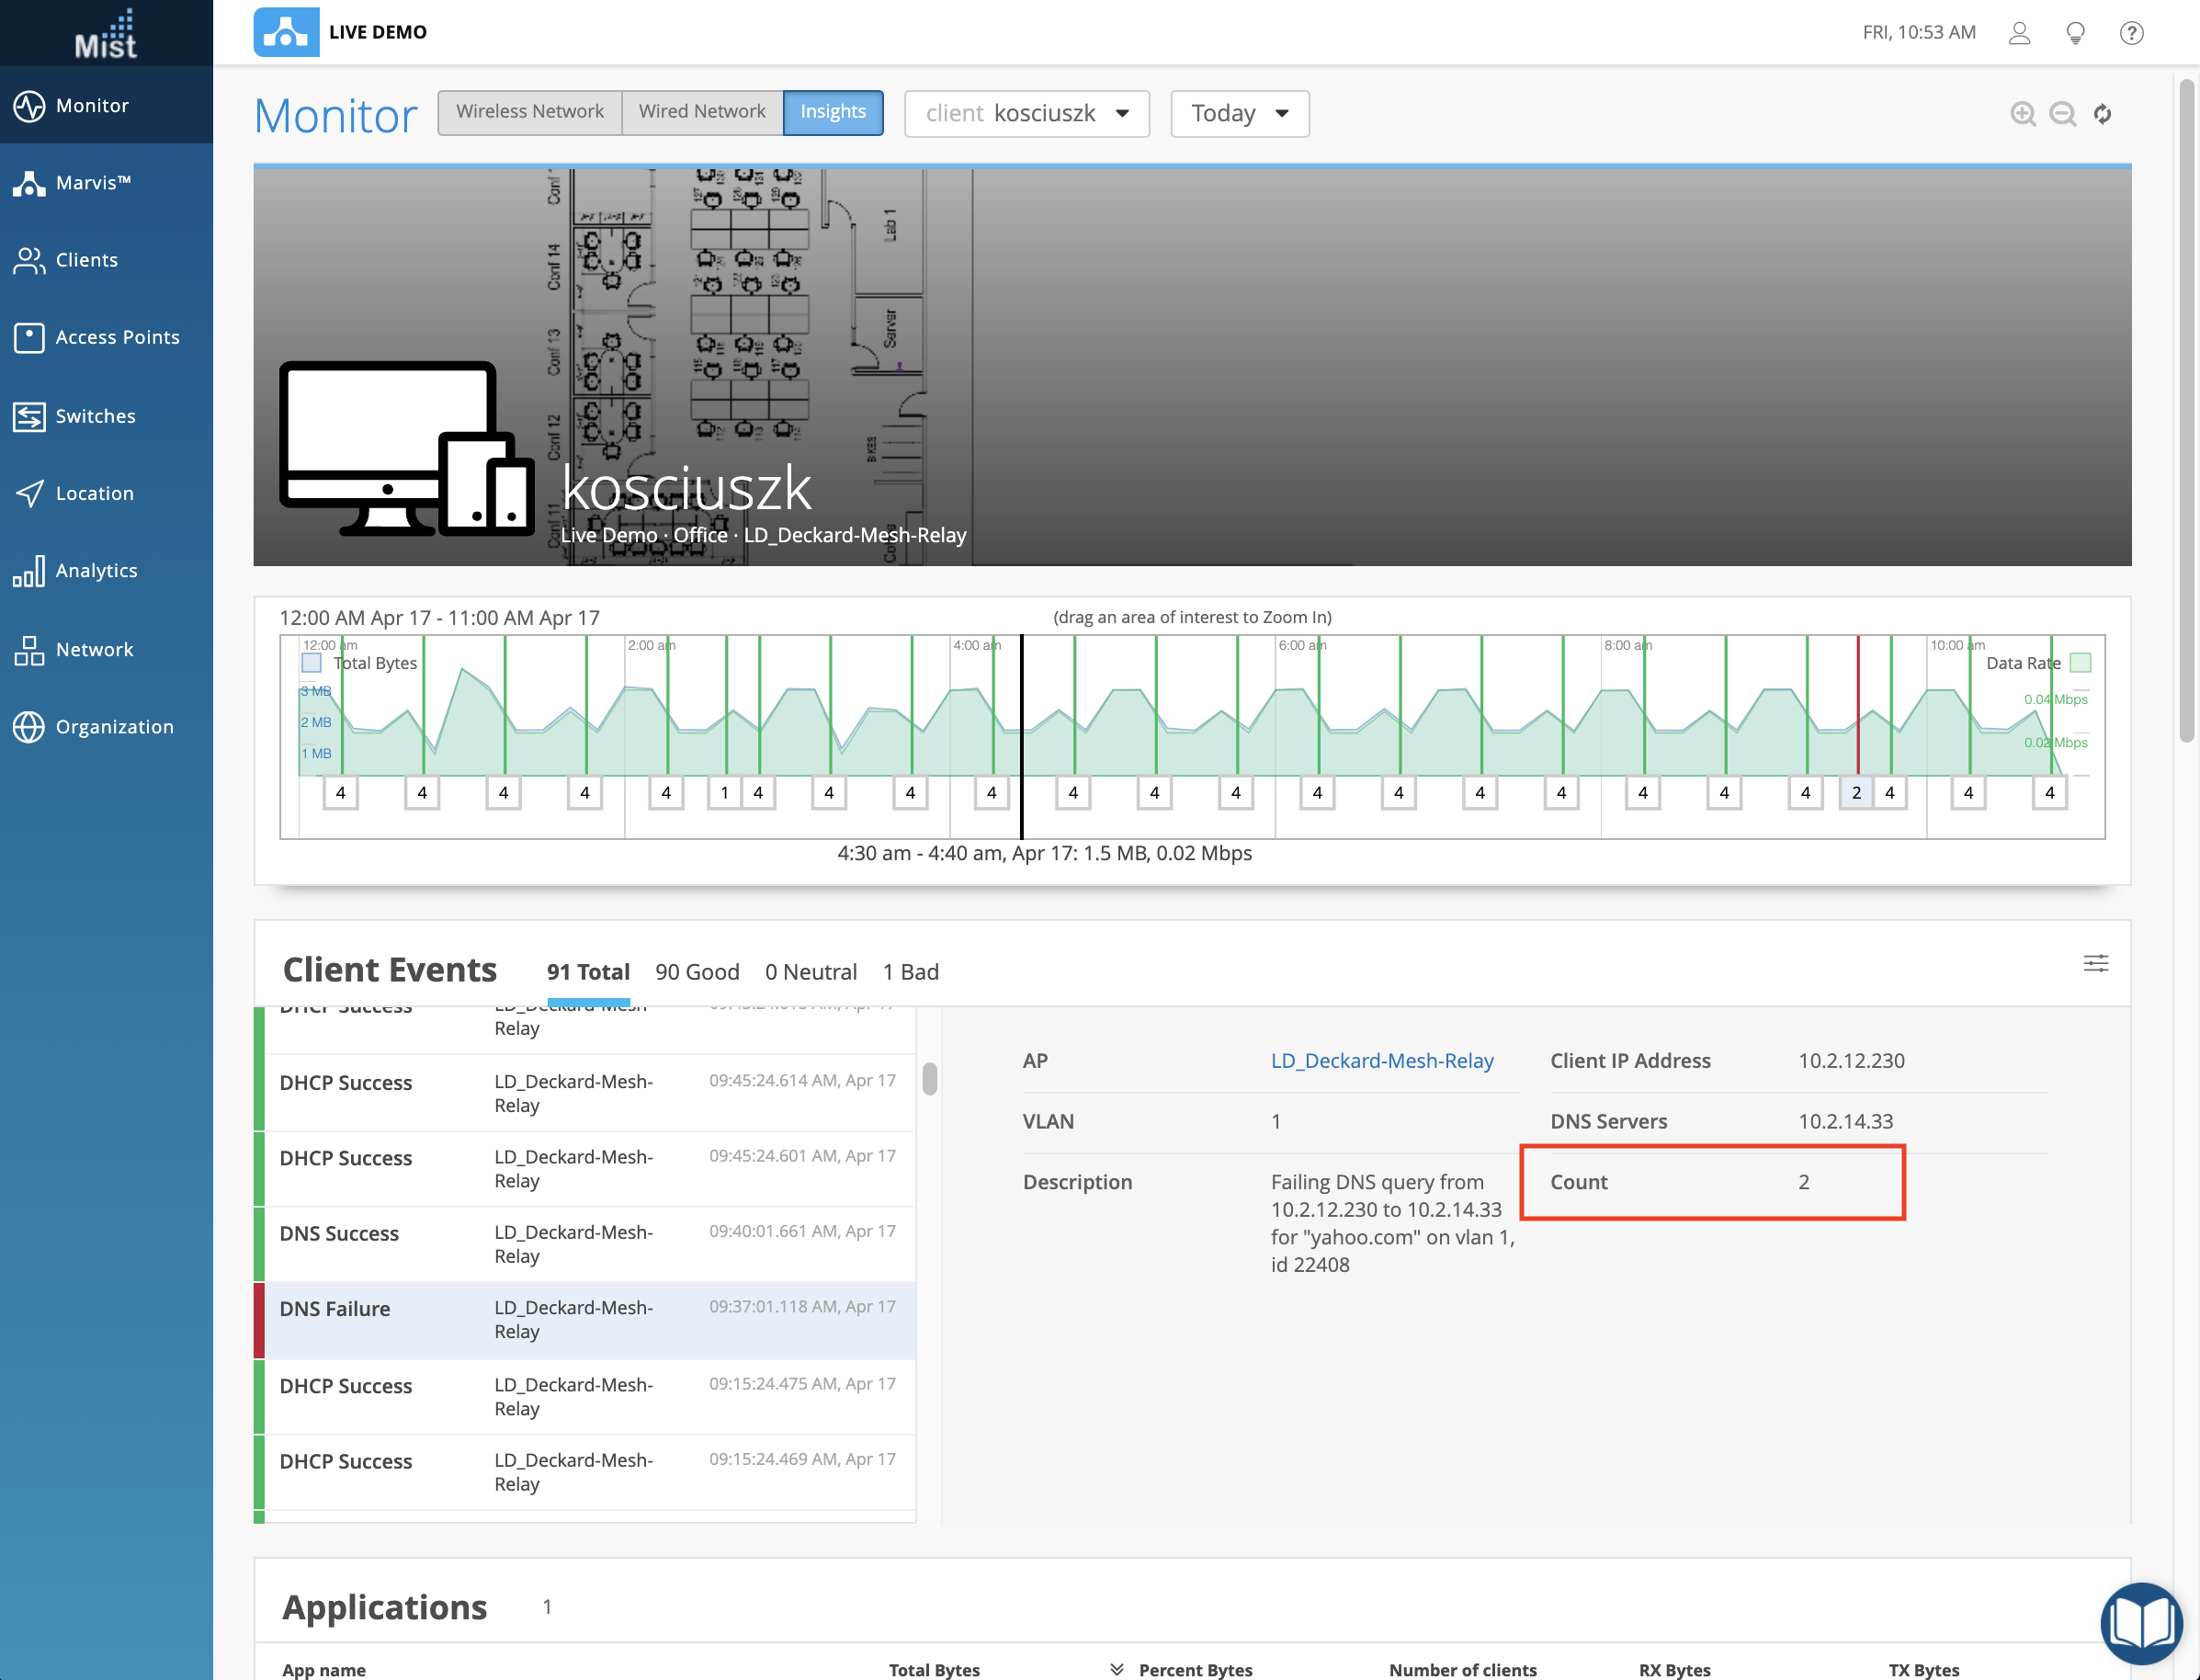Open the help question mark icon
2200x1680 pixels.
pyautogui.click(x=2131, y=33)
